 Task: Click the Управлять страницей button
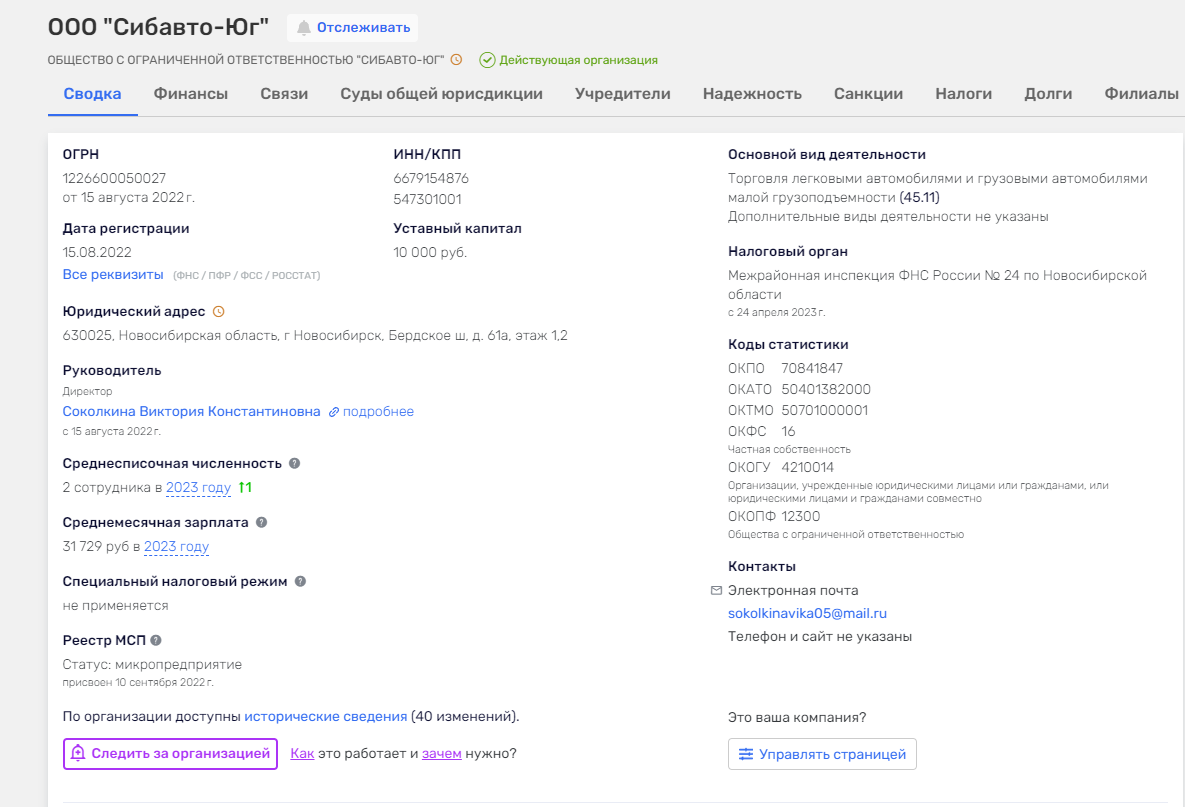click(x=822, y=754)
